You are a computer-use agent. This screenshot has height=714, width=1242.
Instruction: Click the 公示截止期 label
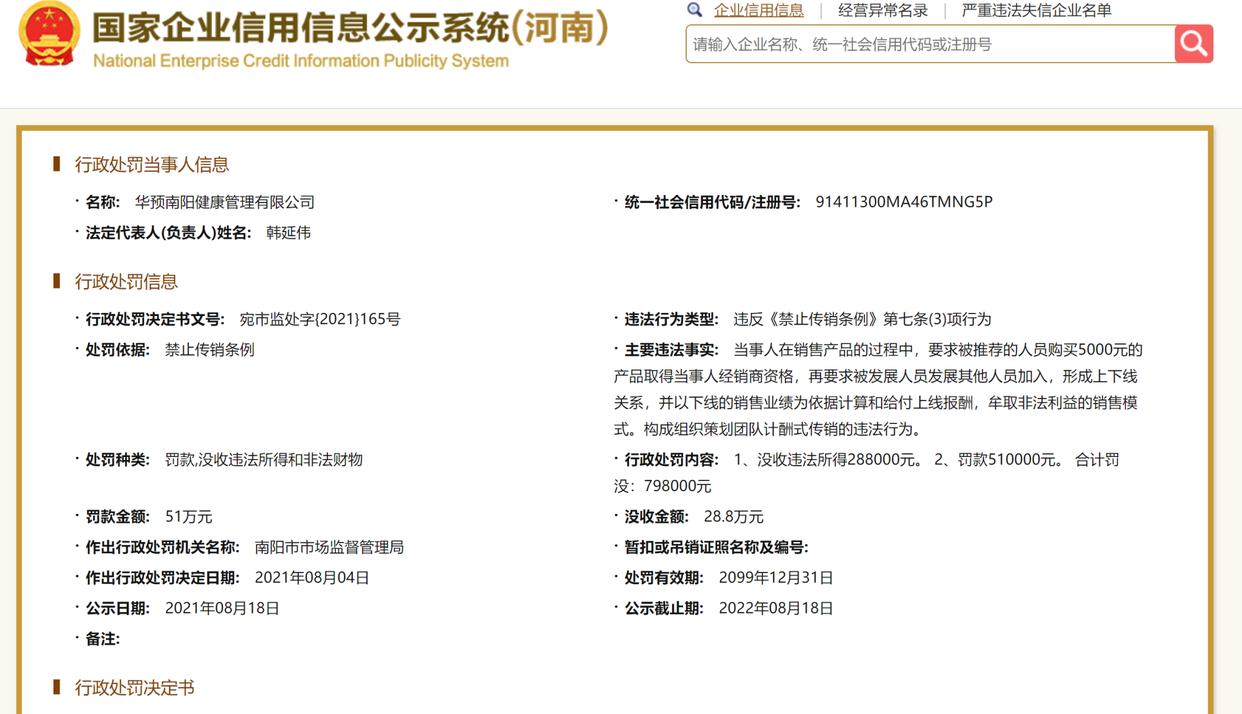(664, 608)
